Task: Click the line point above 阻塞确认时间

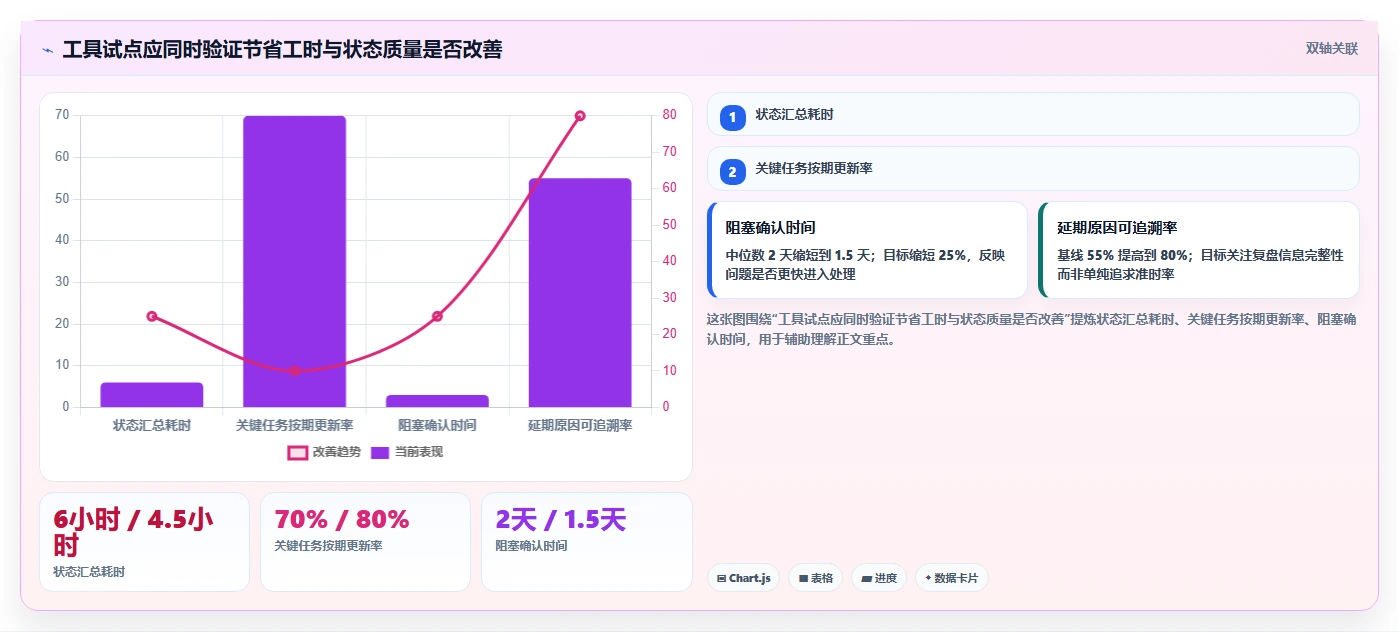Action: [437, 316]
